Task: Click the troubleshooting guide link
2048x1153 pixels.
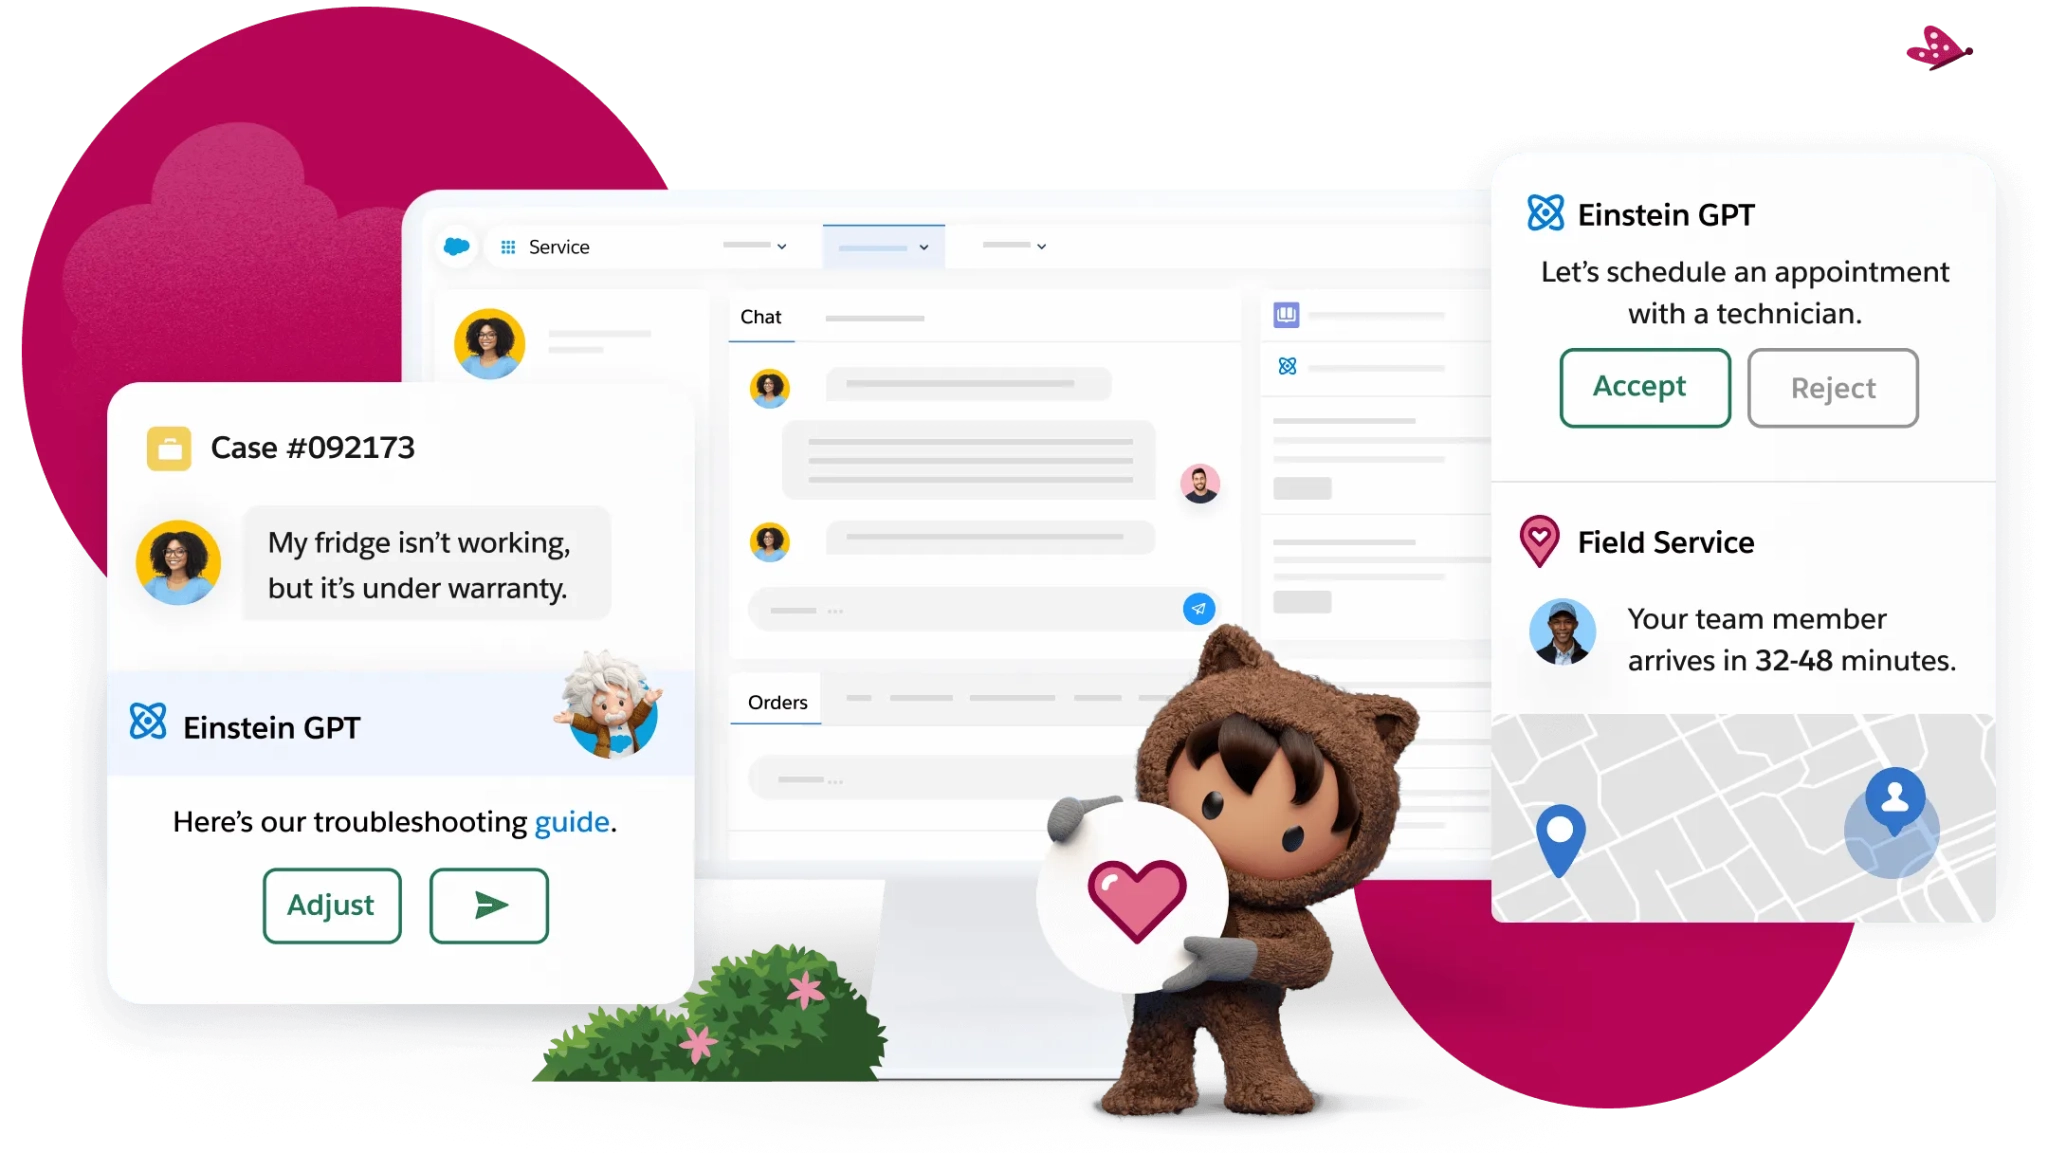Action: pyautogui.click(x=570, y=821)
